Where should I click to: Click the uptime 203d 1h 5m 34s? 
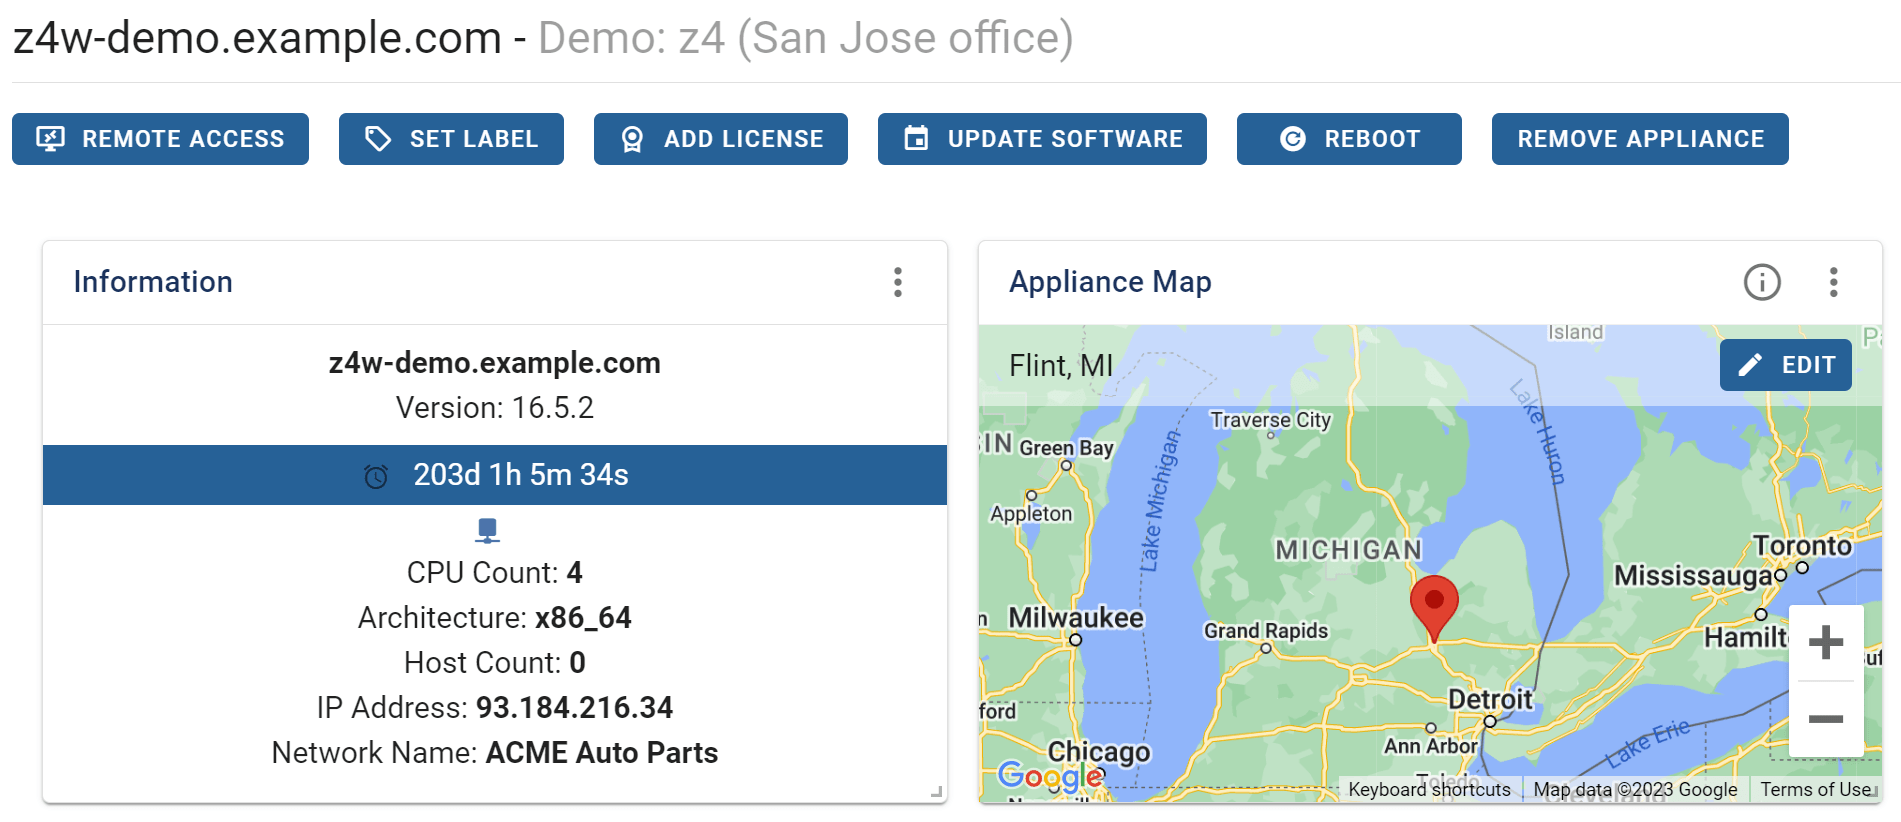tap(521, 475)
